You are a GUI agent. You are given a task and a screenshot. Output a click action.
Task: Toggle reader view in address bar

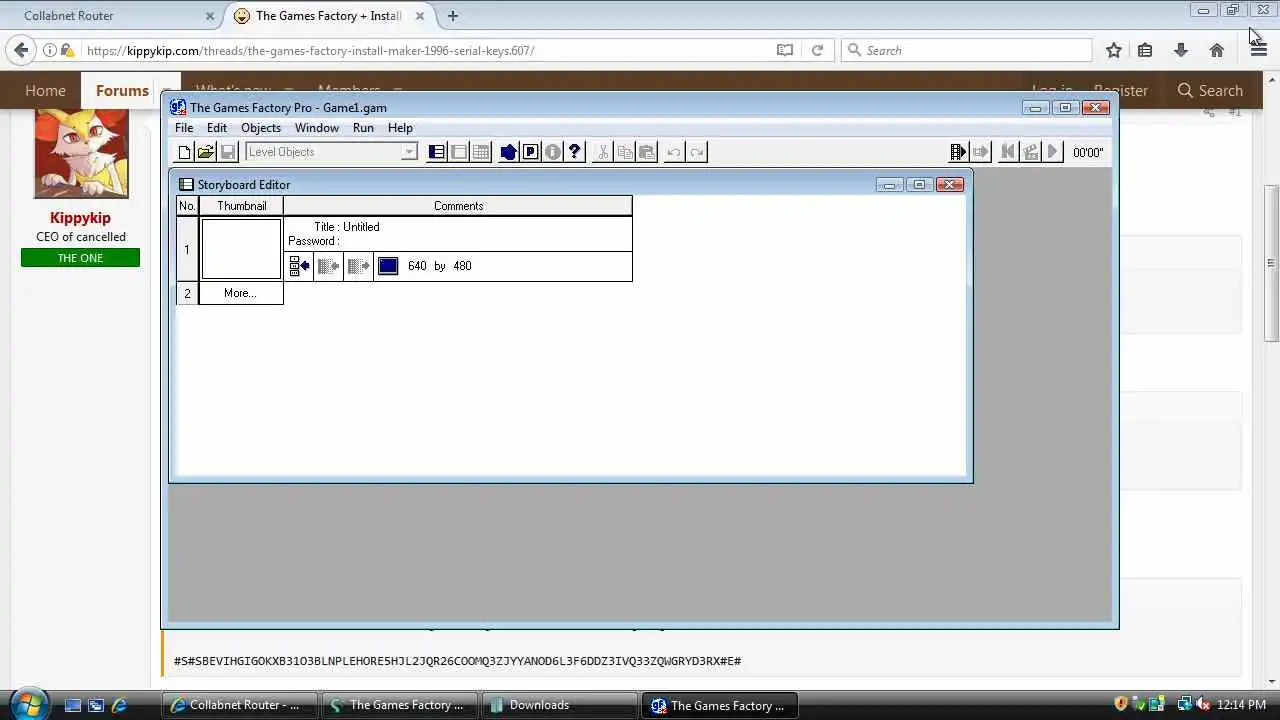tap(785, 50)
